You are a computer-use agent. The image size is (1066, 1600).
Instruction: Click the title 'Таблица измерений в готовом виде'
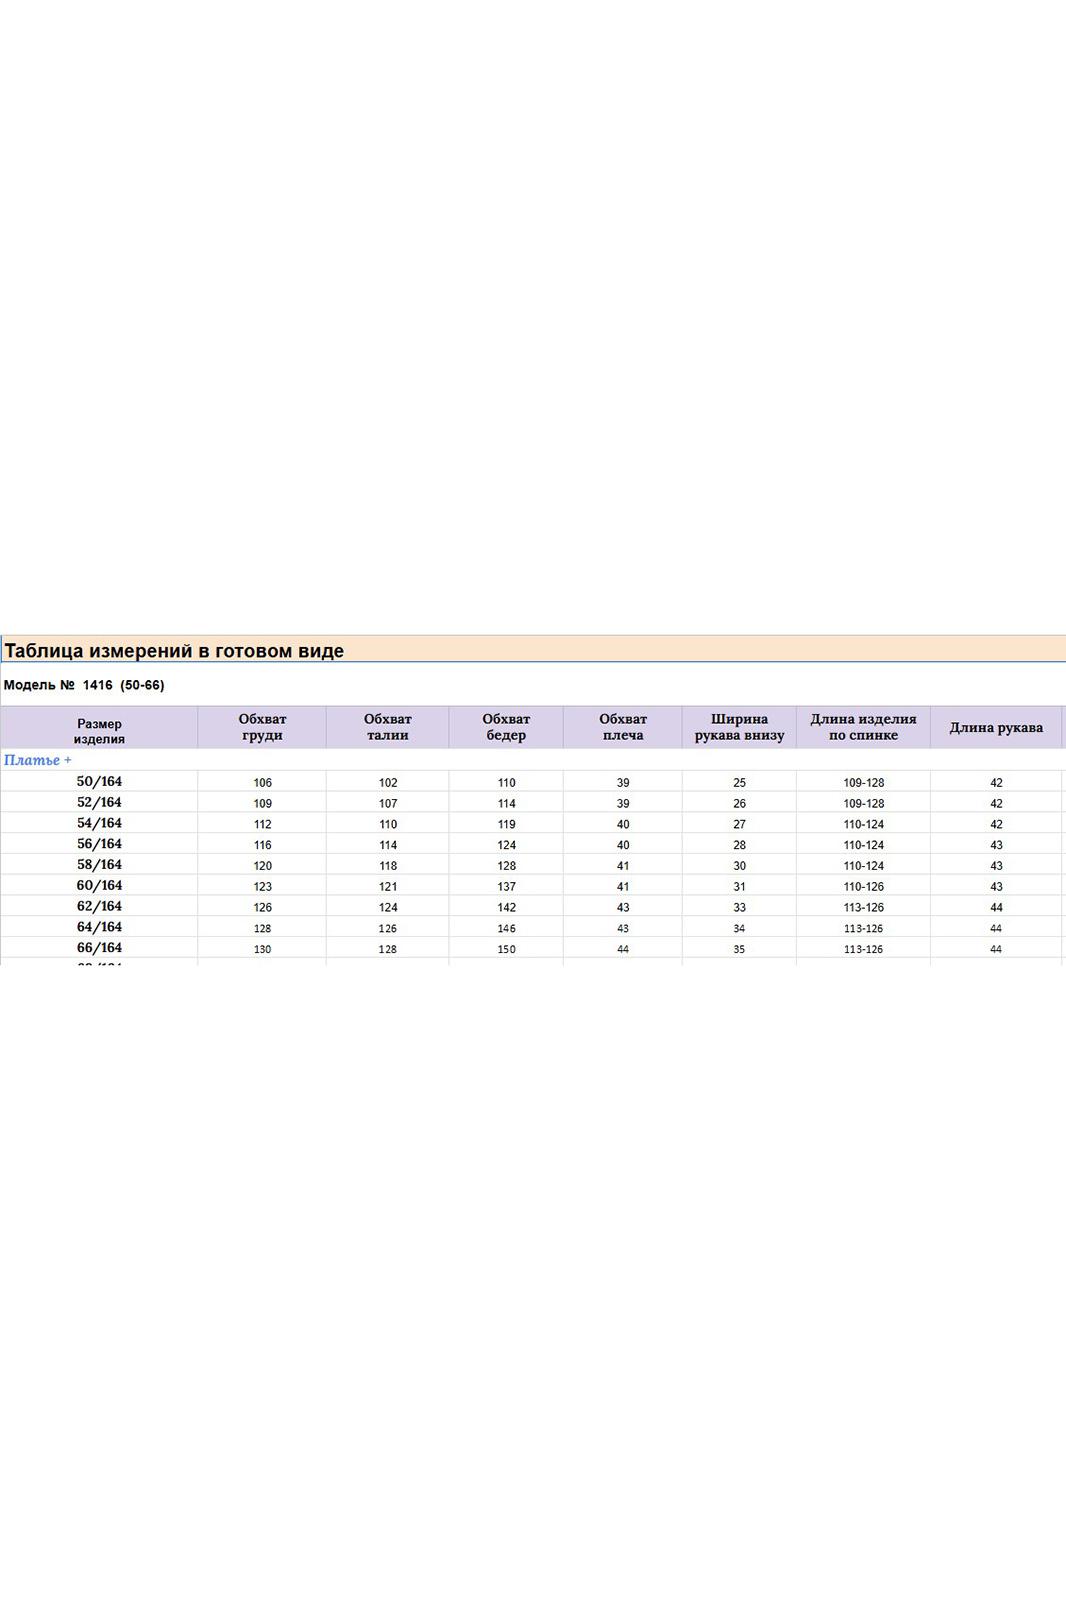(x=174, y=651)
